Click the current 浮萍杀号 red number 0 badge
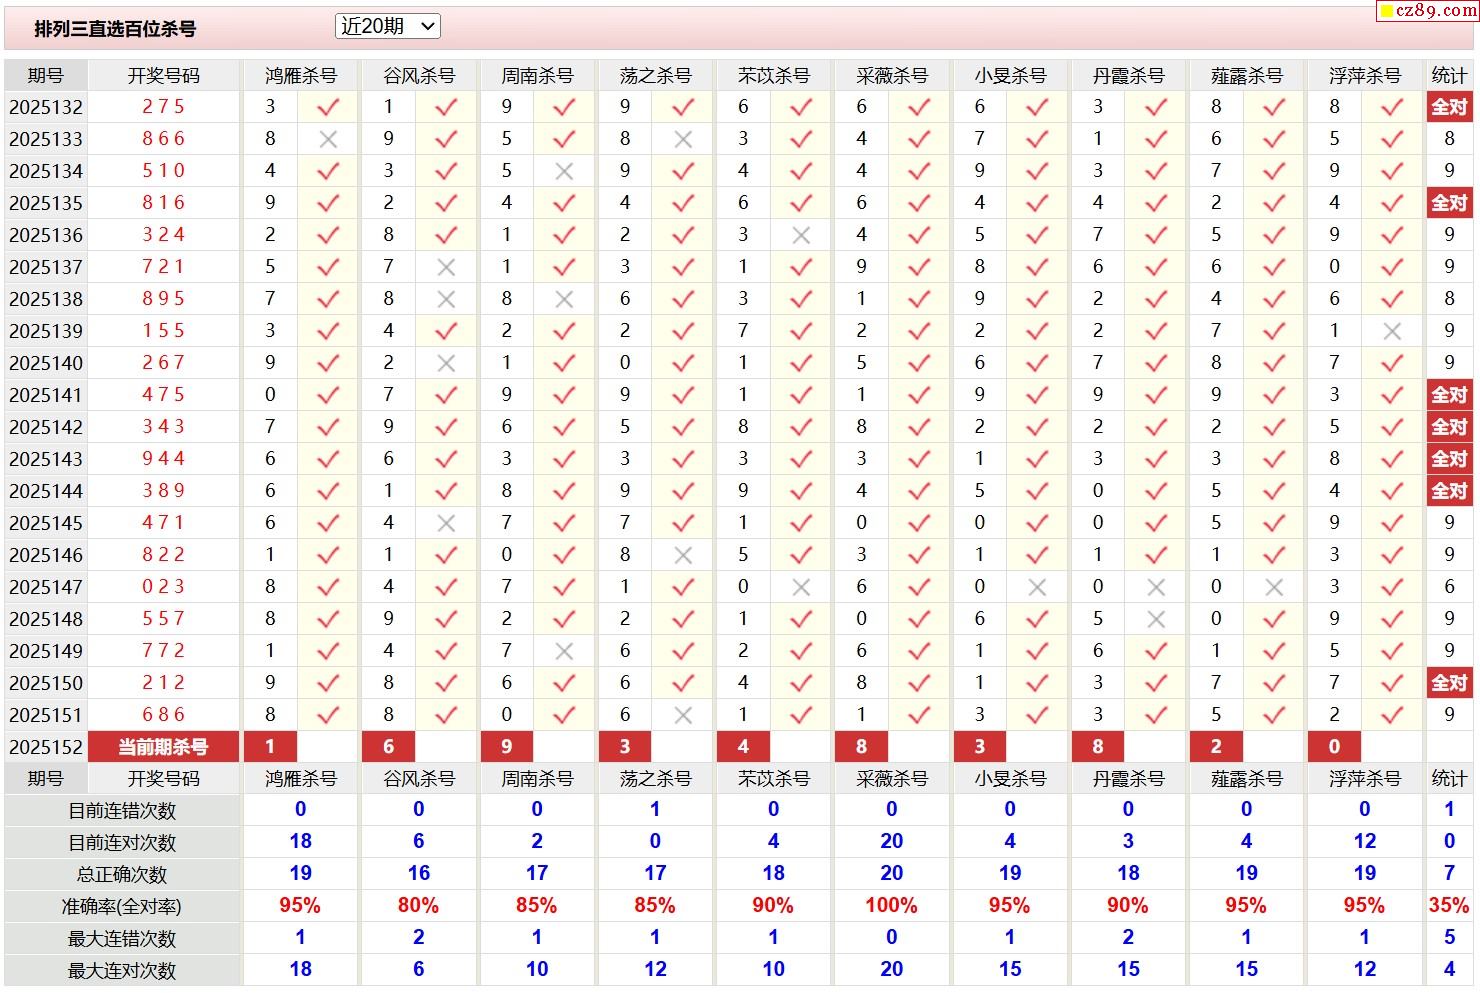1480x993 pixels. coord(1334,747)
